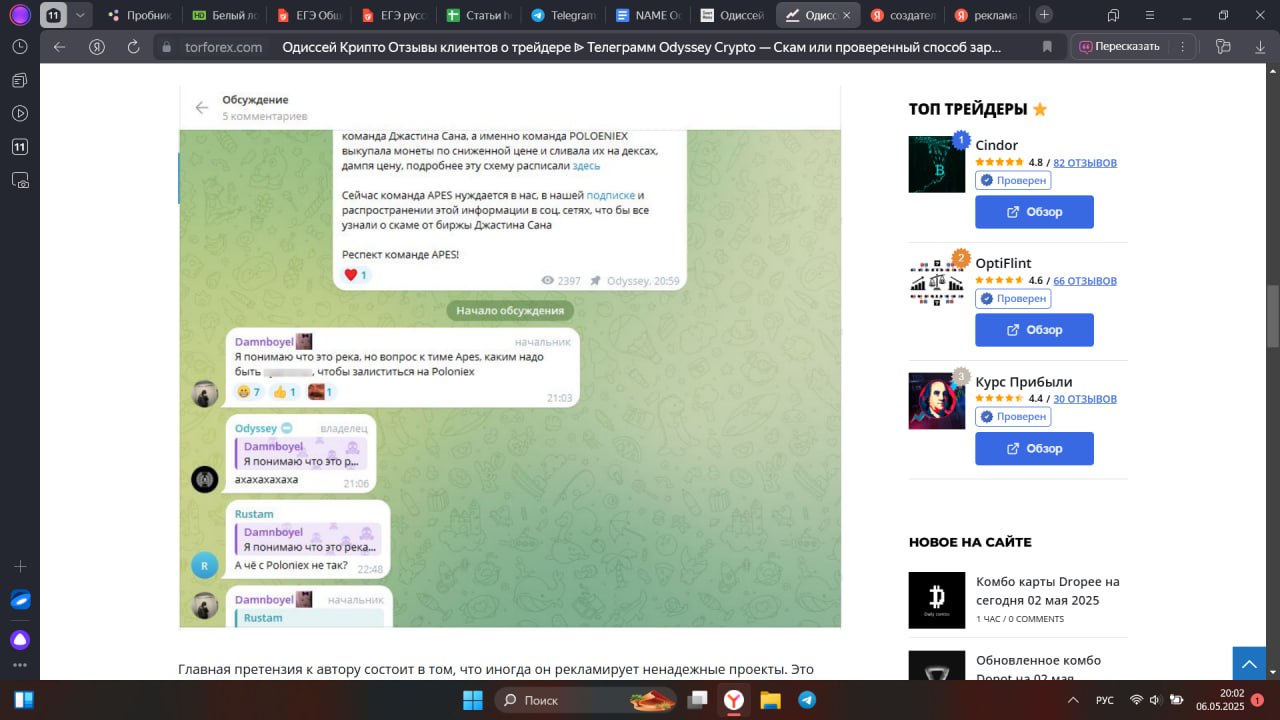Open the browser profile avatar icon
1280x720 pixels.
coord(20,15)
